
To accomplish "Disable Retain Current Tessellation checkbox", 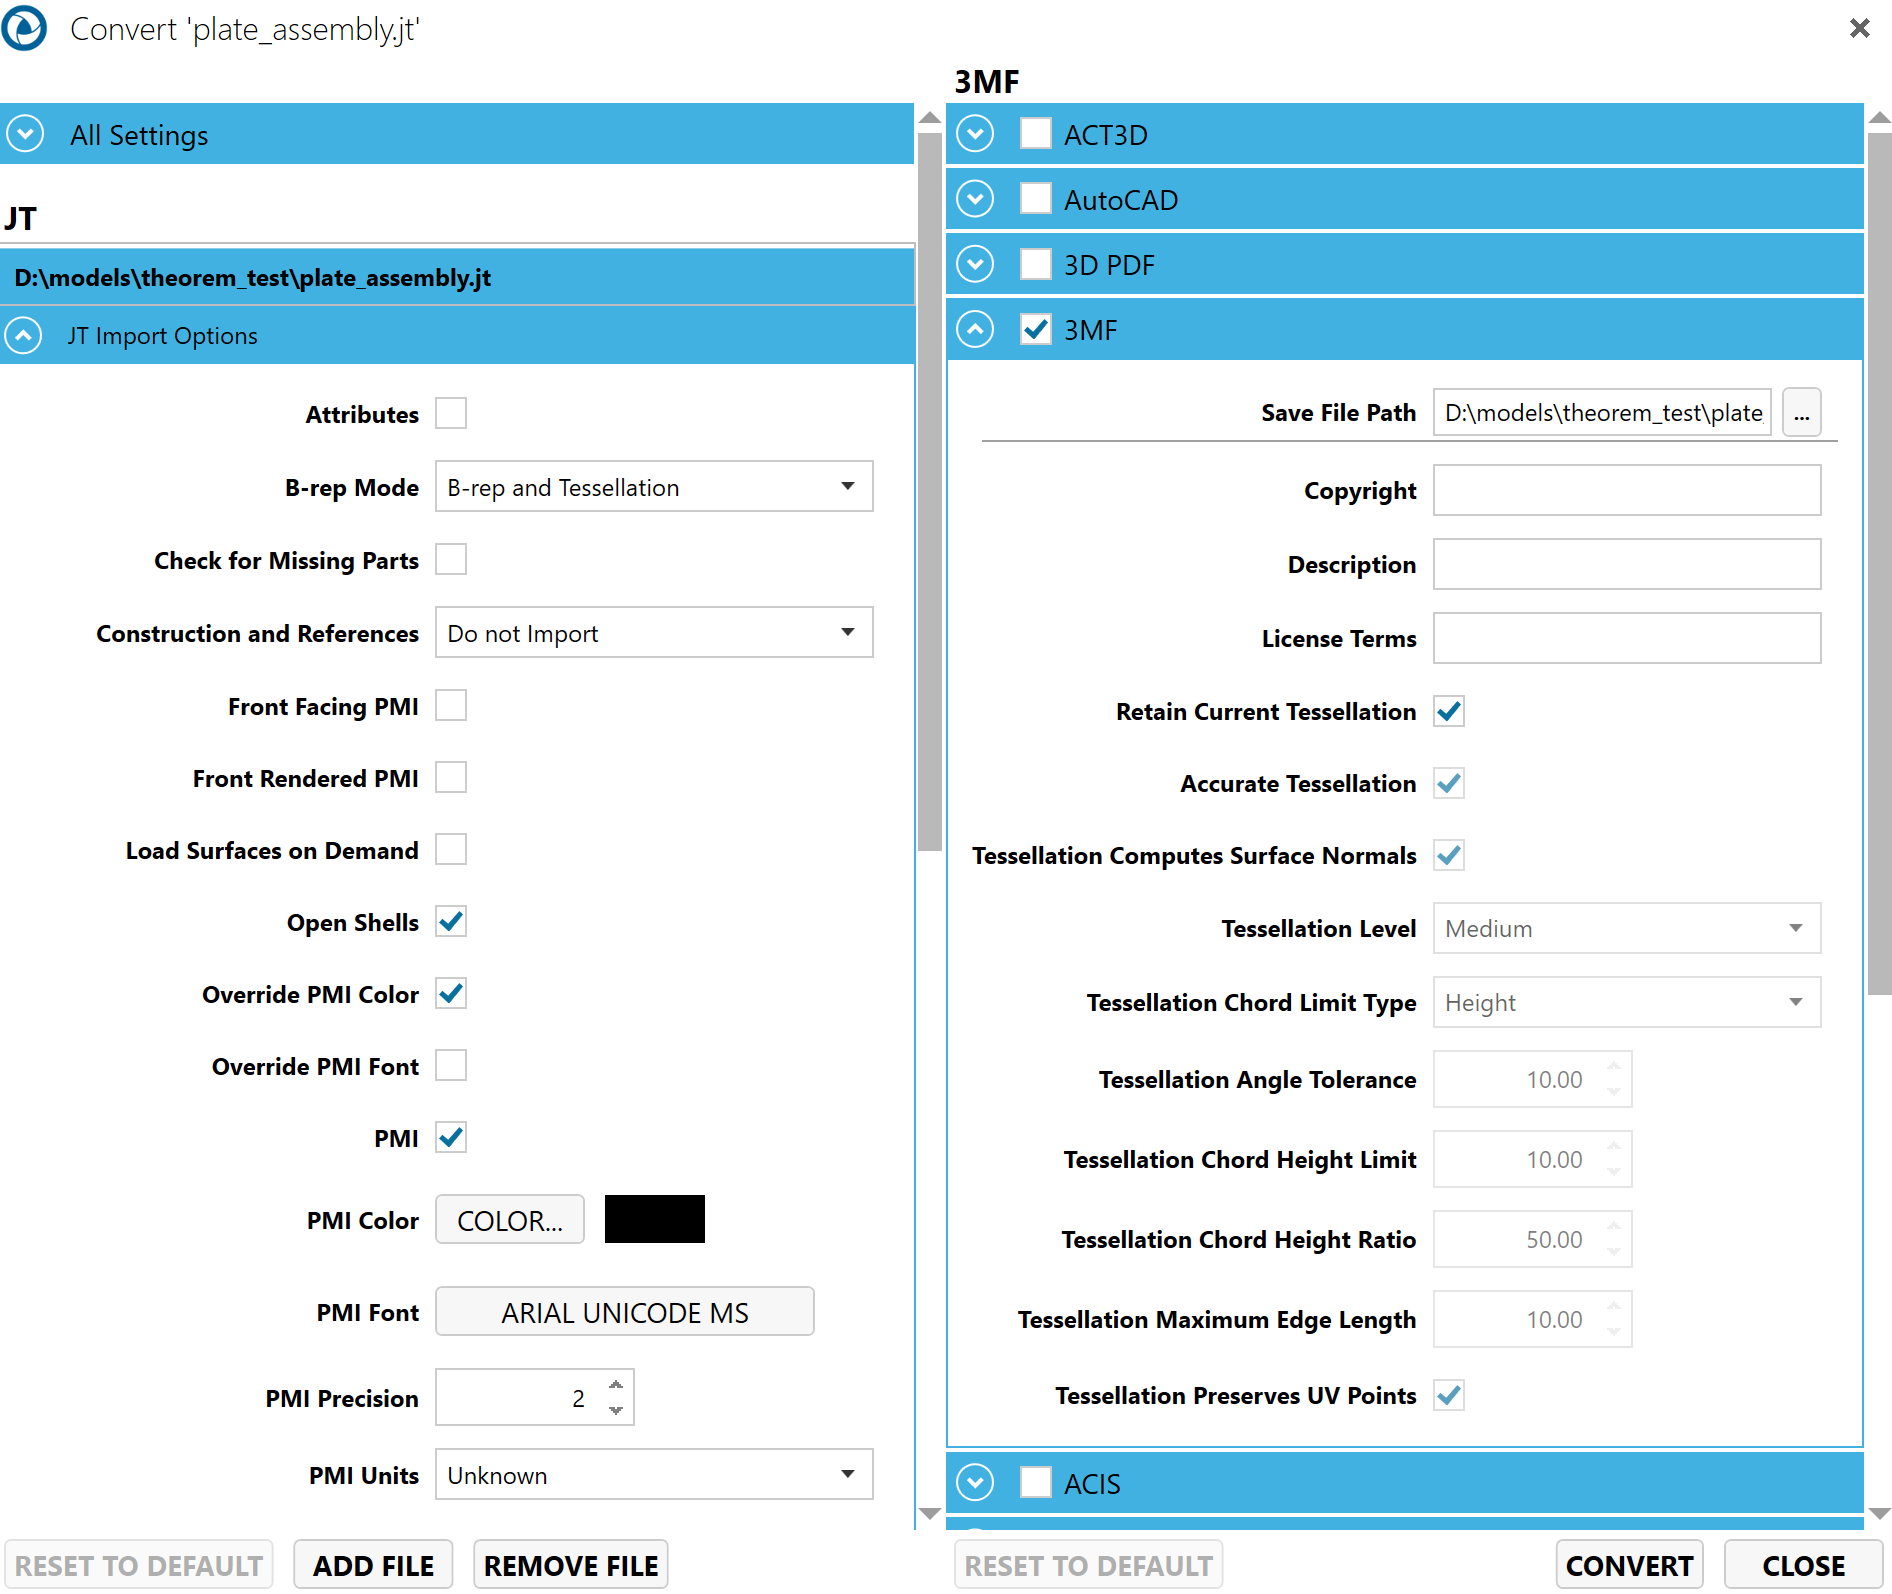I will pyautogui.click(x=1449, y=711).
